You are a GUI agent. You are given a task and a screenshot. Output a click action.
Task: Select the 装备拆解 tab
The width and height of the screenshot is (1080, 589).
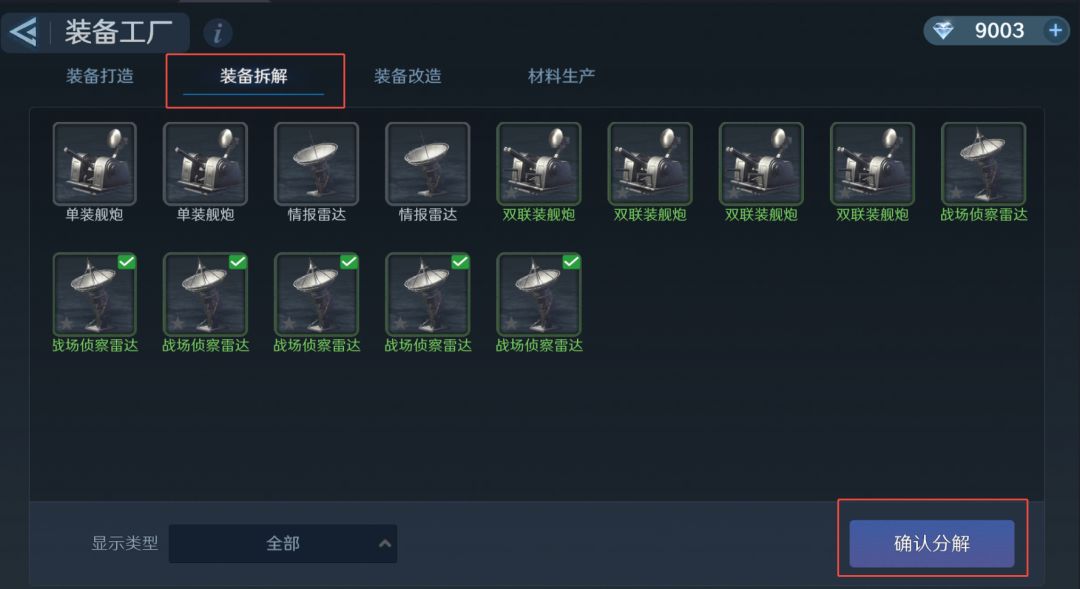point(253,76)
